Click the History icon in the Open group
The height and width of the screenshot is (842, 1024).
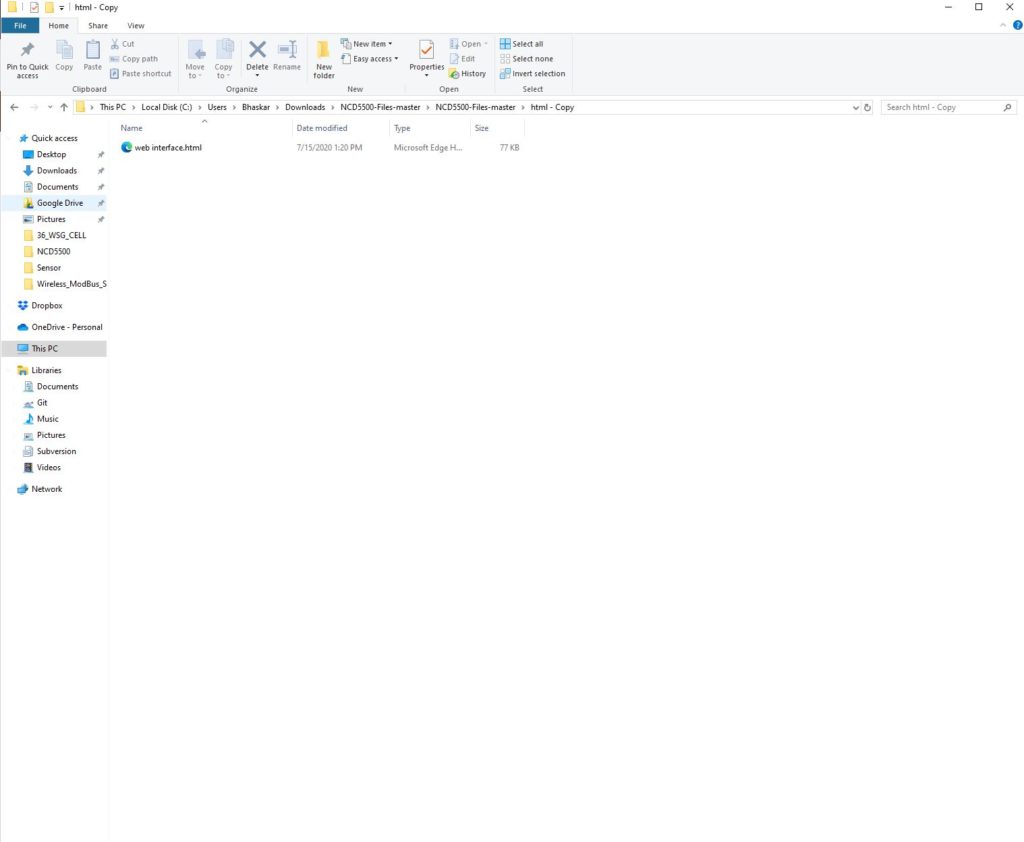472,73
